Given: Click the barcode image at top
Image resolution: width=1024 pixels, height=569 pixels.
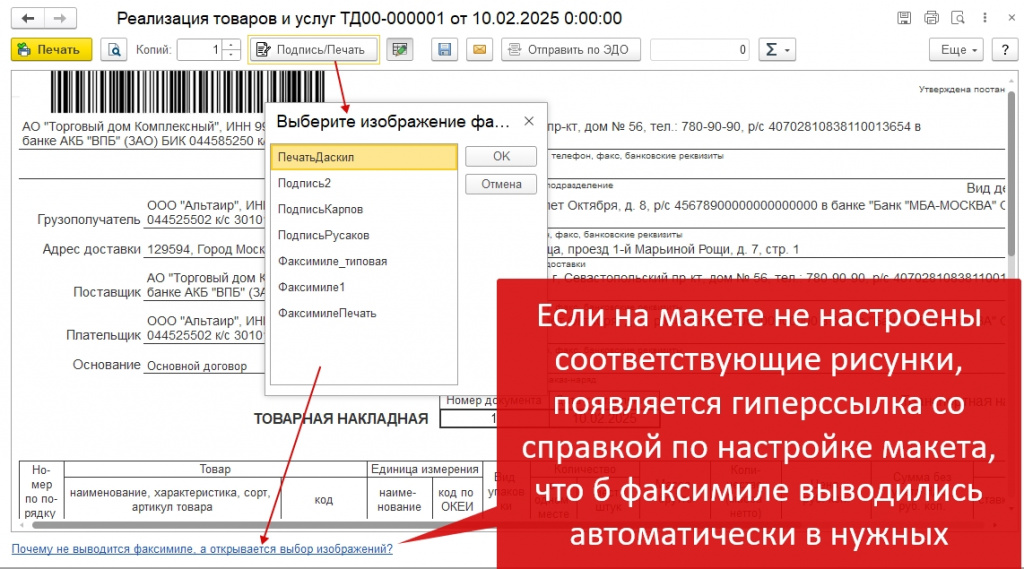Looking at the screenshot, I should (188, 91).
